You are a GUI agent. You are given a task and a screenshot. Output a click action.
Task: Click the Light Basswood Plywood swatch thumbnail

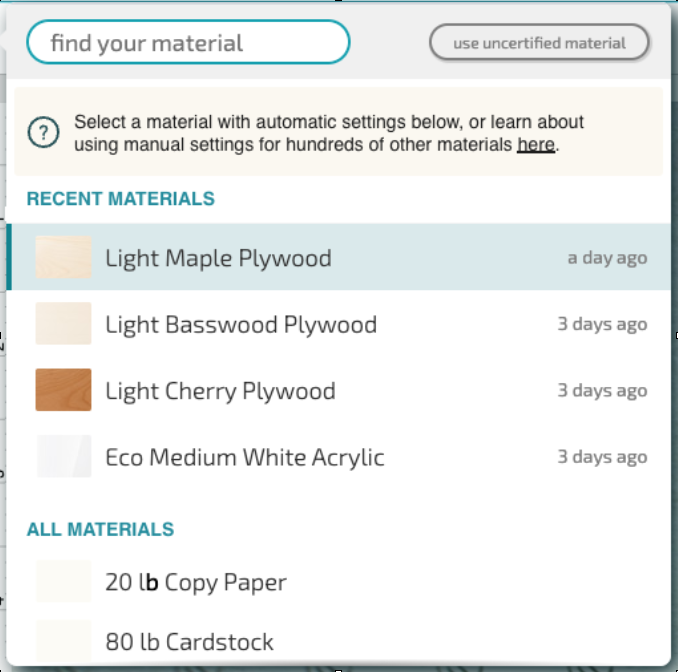pos(63,324)
